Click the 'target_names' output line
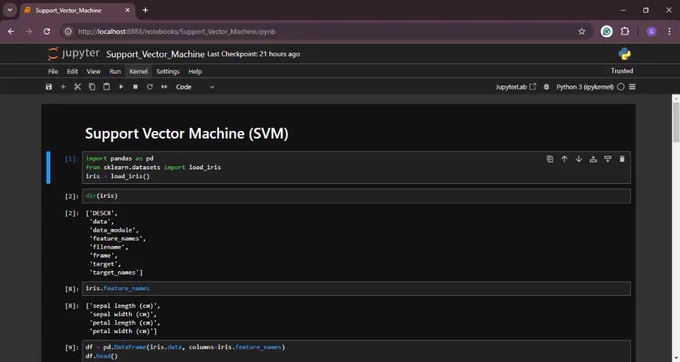 pyautogui.click(x=116, y=272)
